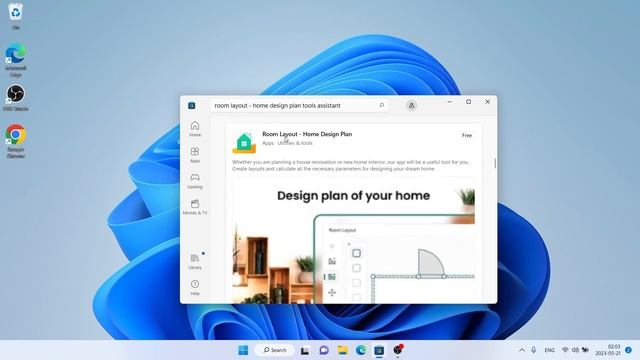This screenshot has width=640, height=360.
Task: Open Wi-Fi network tray icon
Action: pyautogui.click(x=565, y=350)
